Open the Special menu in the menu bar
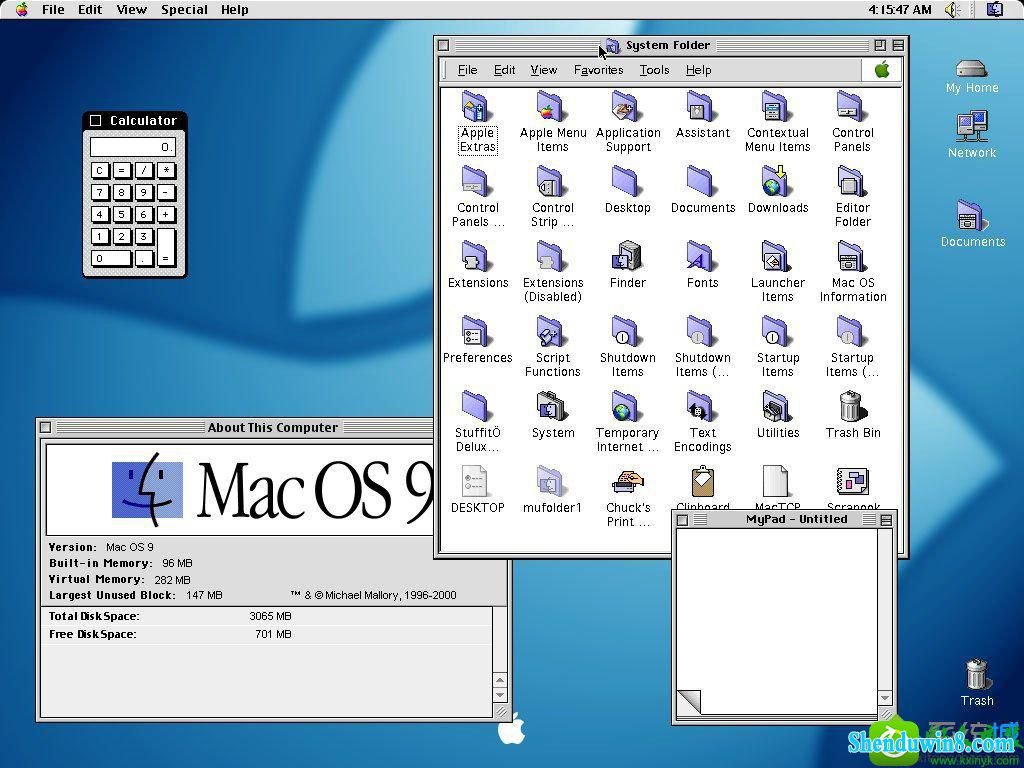The width and height of the screenshot is (1024, 768). (x=184, y=10)
